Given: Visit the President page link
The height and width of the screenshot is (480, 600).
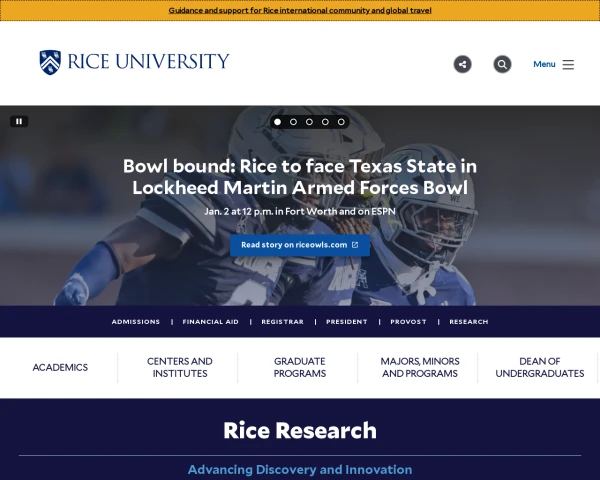Looking at the screenshot, I should click(346, 322).
